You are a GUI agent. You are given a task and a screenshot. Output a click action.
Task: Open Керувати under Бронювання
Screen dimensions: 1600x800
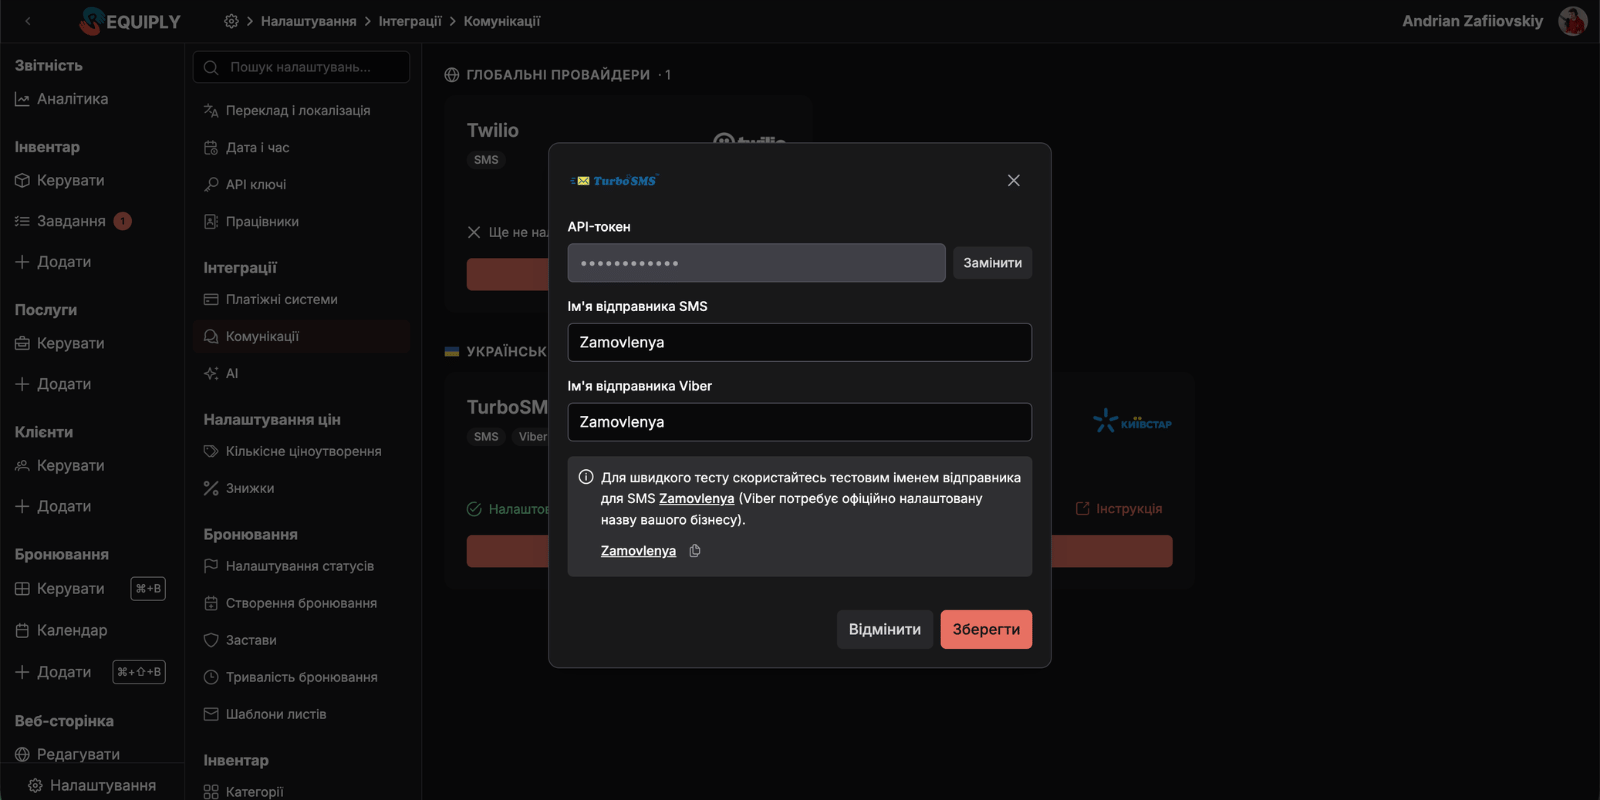pyautogui.click(x=60, y=589)
